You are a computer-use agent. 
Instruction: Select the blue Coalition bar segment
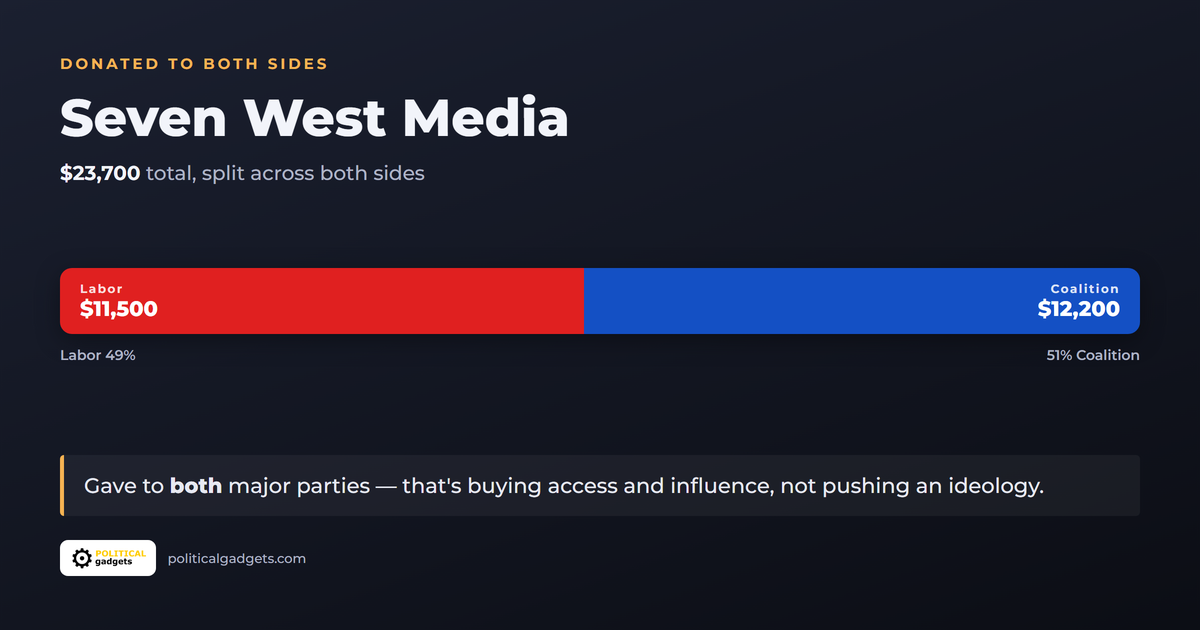862,301
